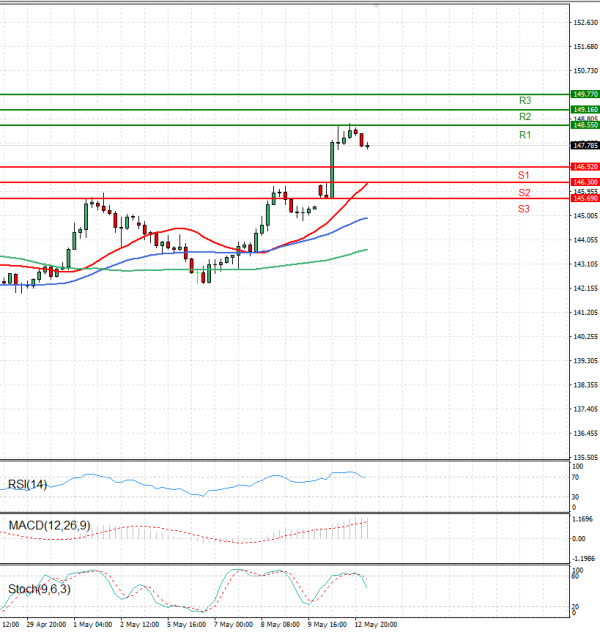Click the RSI(14) indicator label

[x=28, y=485]
